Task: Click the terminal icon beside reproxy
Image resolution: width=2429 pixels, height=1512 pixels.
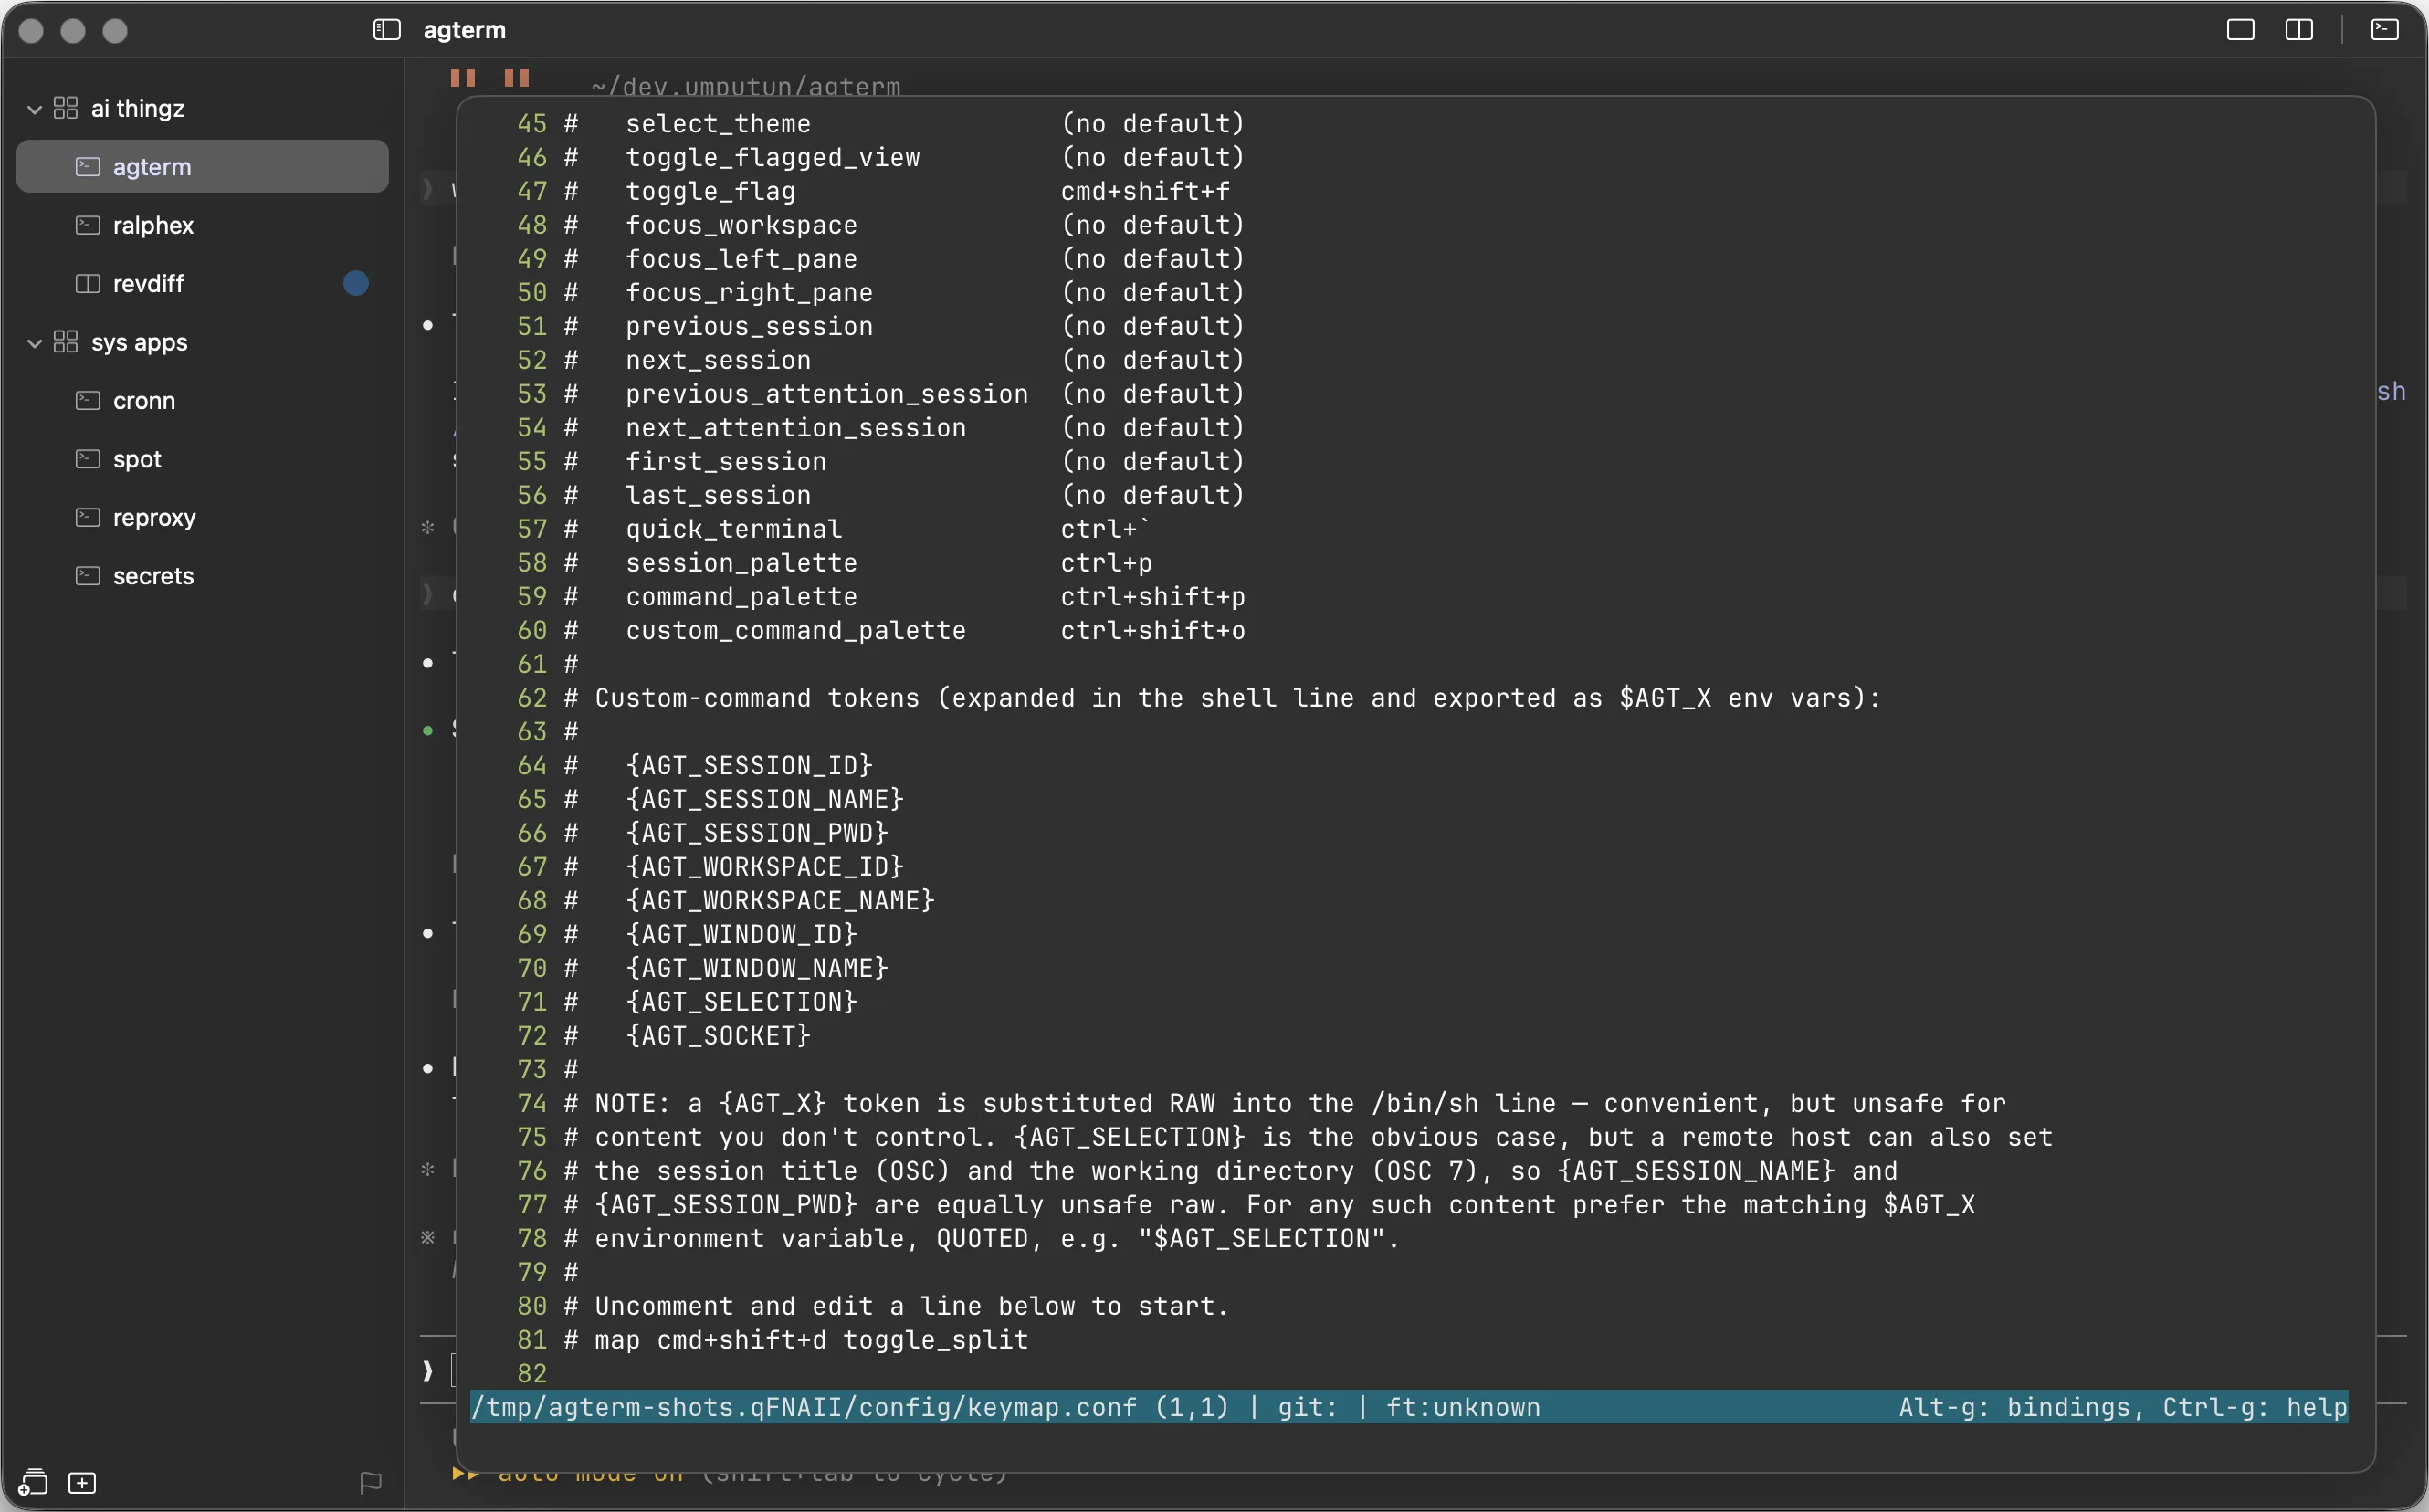Action: 88,517
